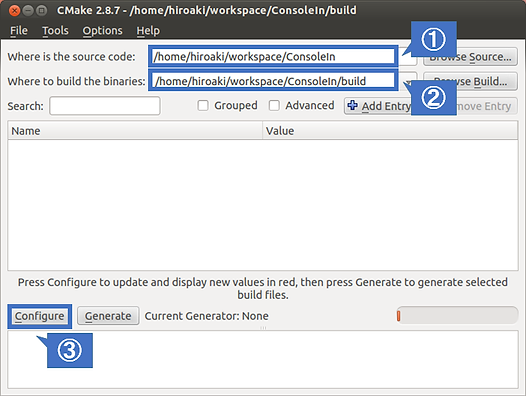
Task: Minimize the CMake window
Action: pos(28,11)
